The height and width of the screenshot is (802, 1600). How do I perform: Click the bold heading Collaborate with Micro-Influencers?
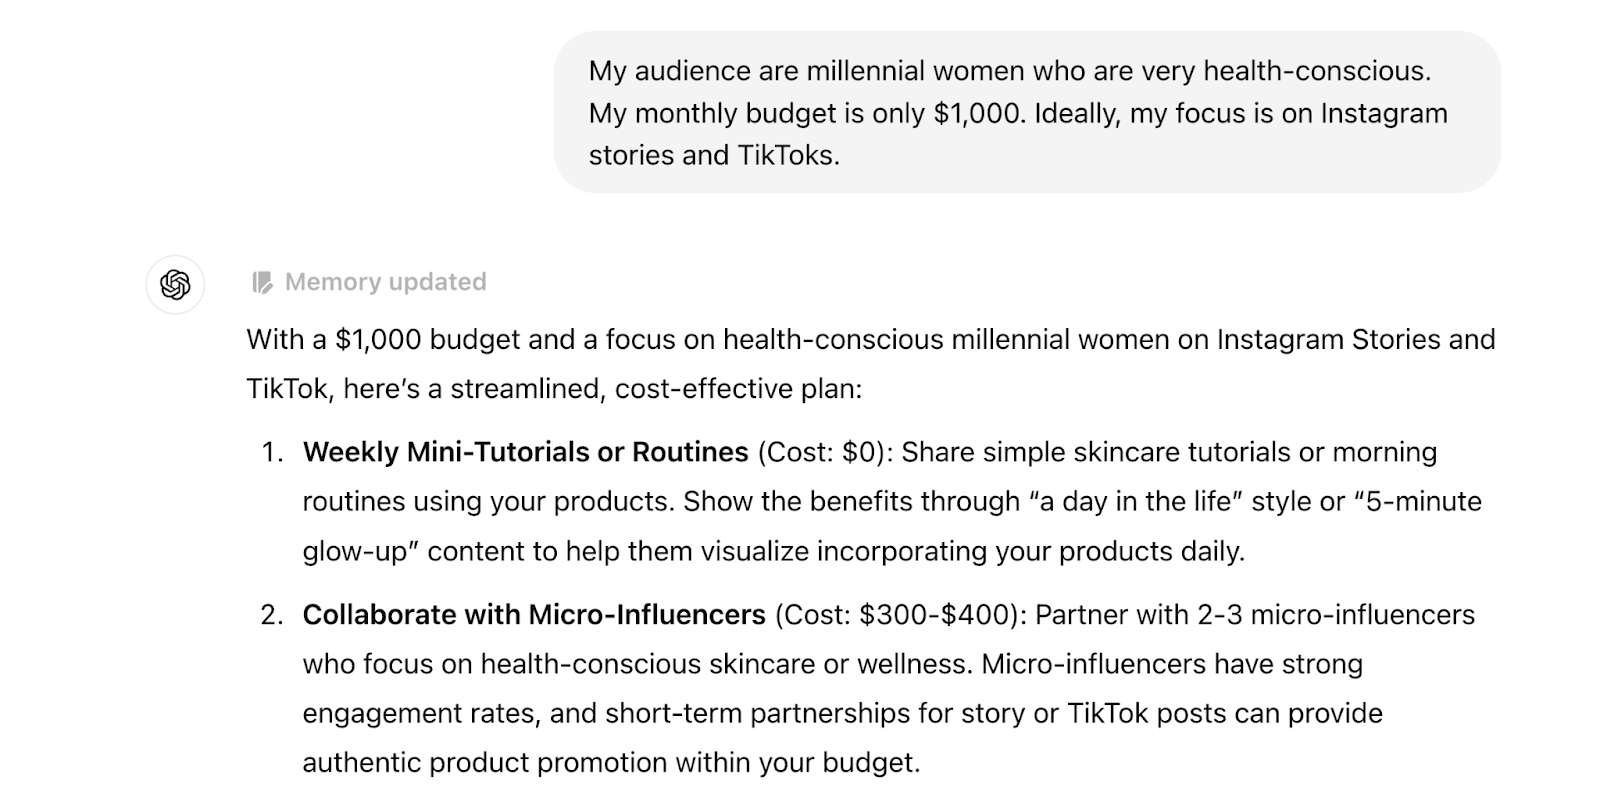coord(537,614)
